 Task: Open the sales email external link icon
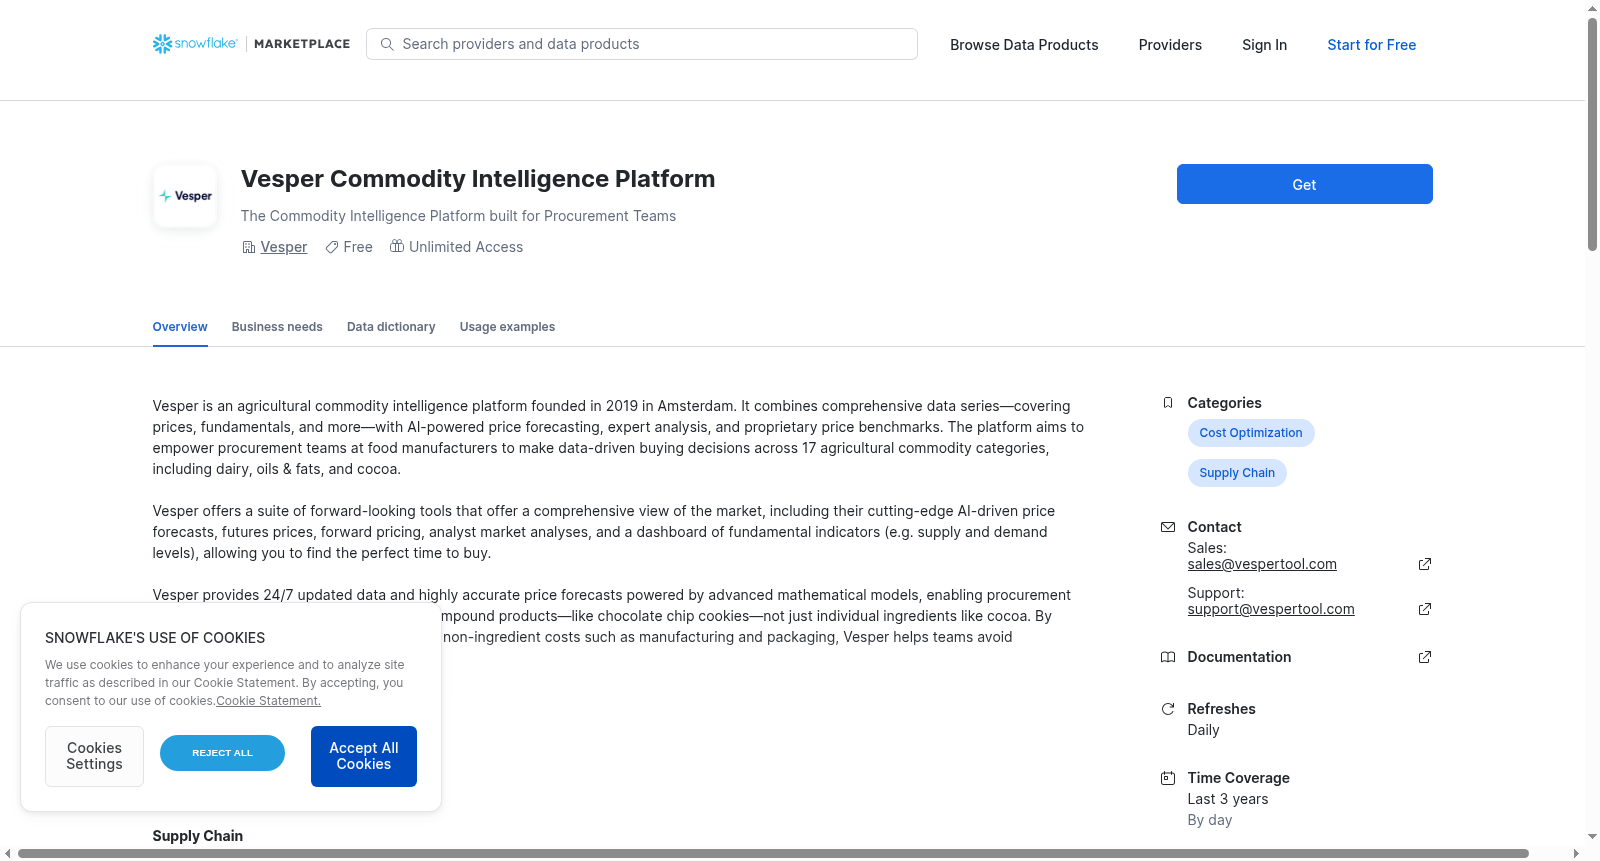tap(1425, 564)
